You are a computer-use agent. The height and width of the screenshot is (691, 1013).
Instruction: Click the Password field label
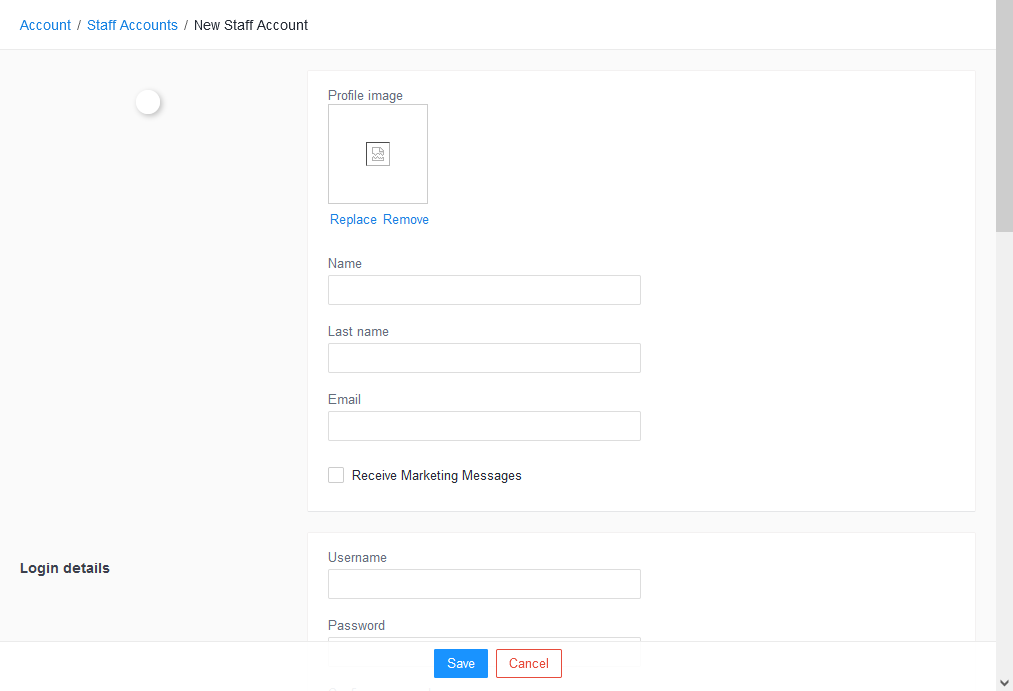pos(356,626)
